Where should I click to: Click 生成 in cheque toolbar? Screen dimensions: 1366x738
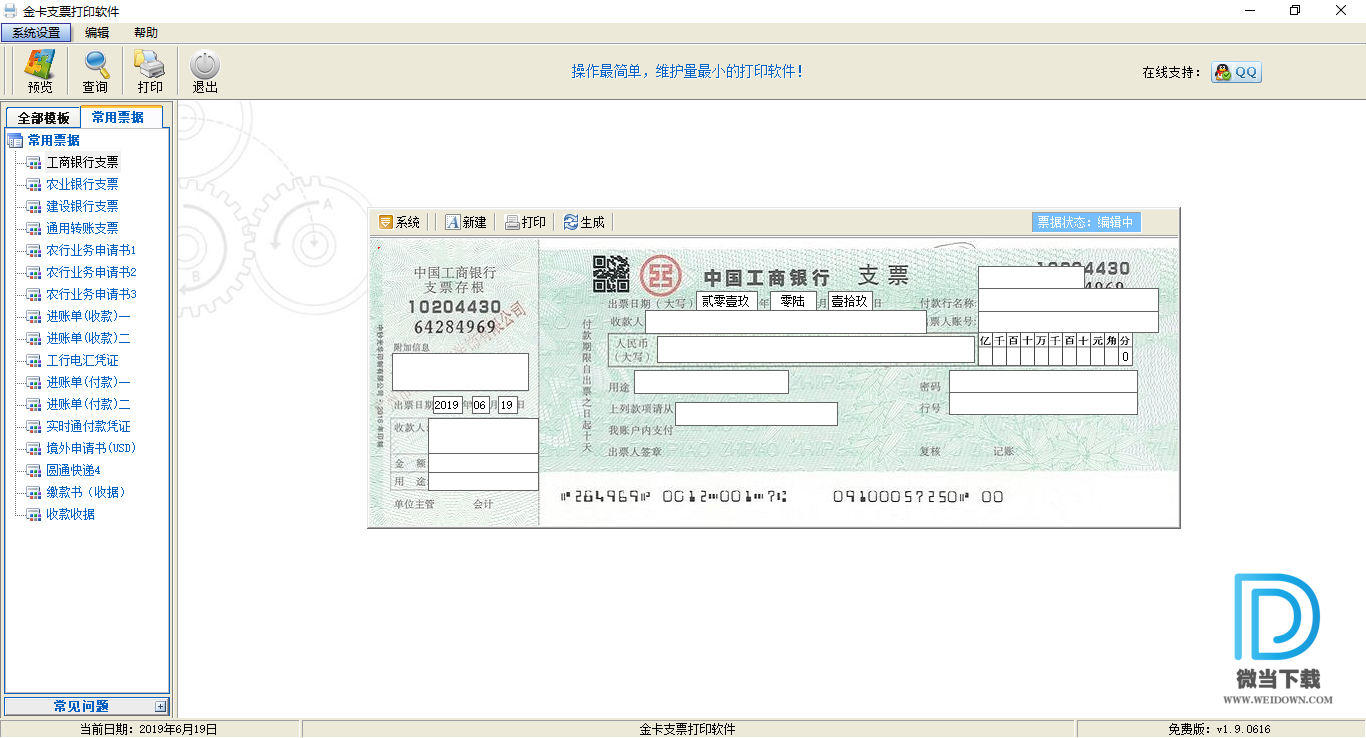tap(584, 222)
